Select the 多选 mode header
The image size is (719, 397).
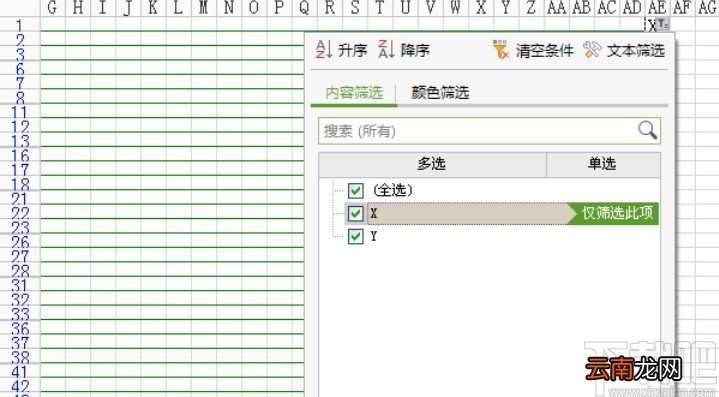pos(432,164)
